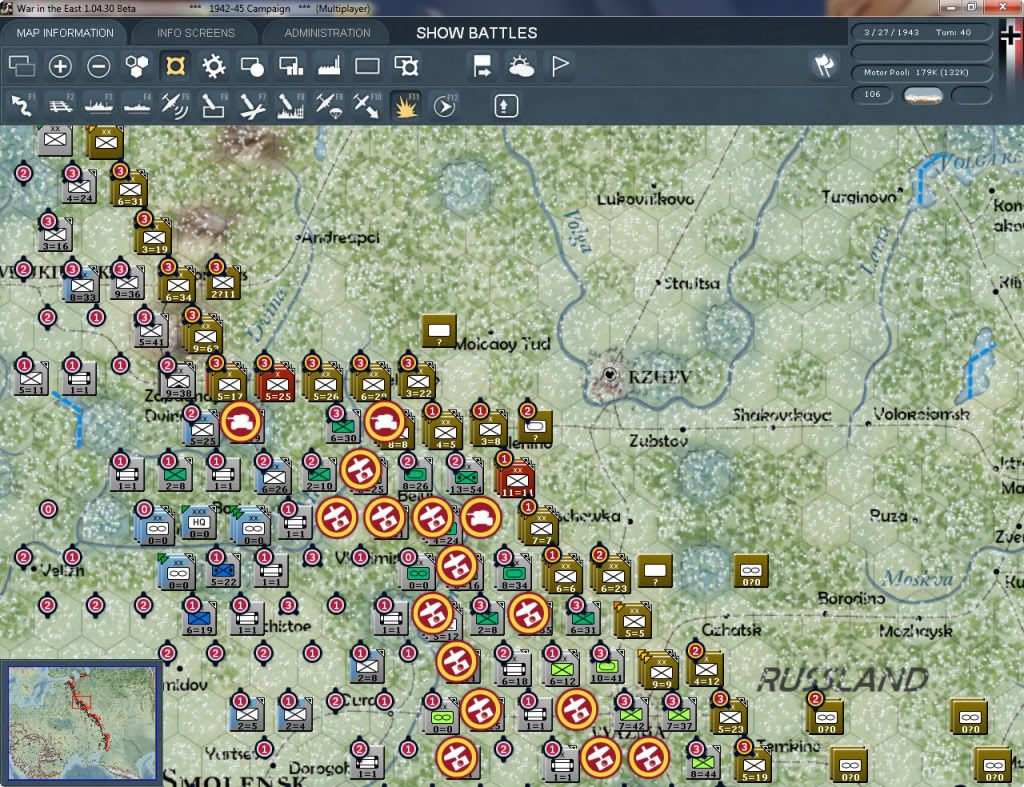Select the F6 bomb unit icon
Viewport: 1024px width, 787px height.
[214, 106]
